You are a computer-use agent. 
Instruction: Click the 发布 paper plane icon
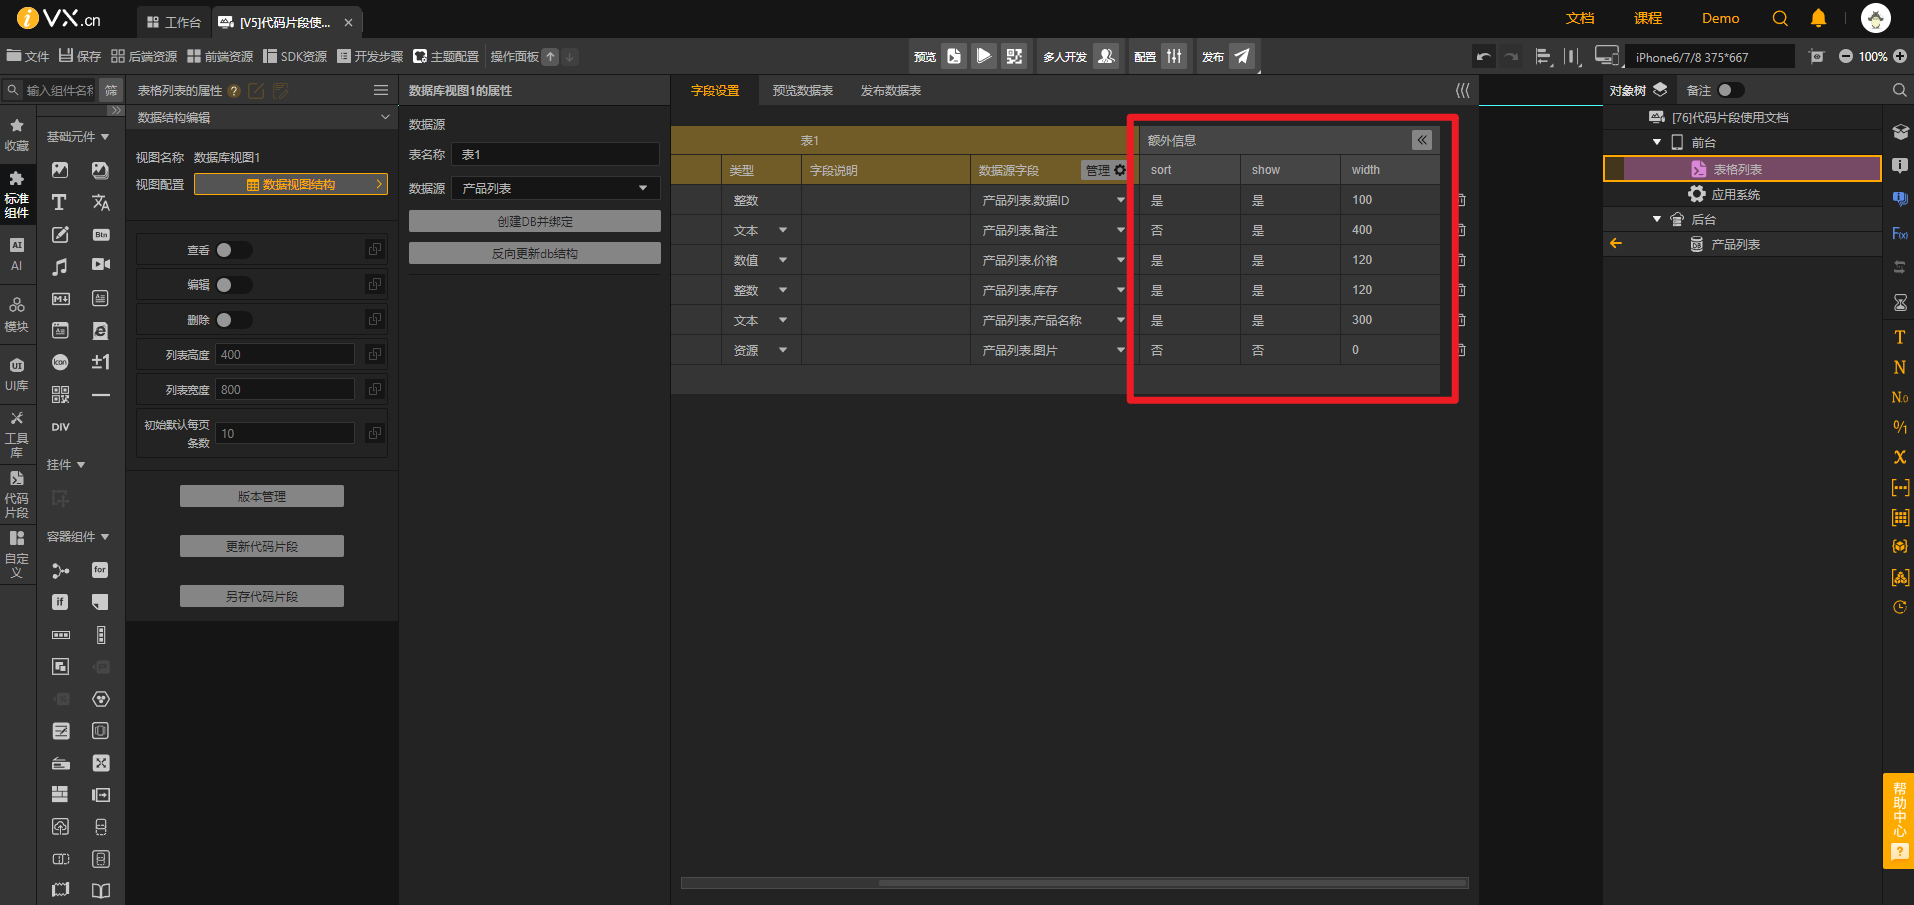click(1241, 57)
